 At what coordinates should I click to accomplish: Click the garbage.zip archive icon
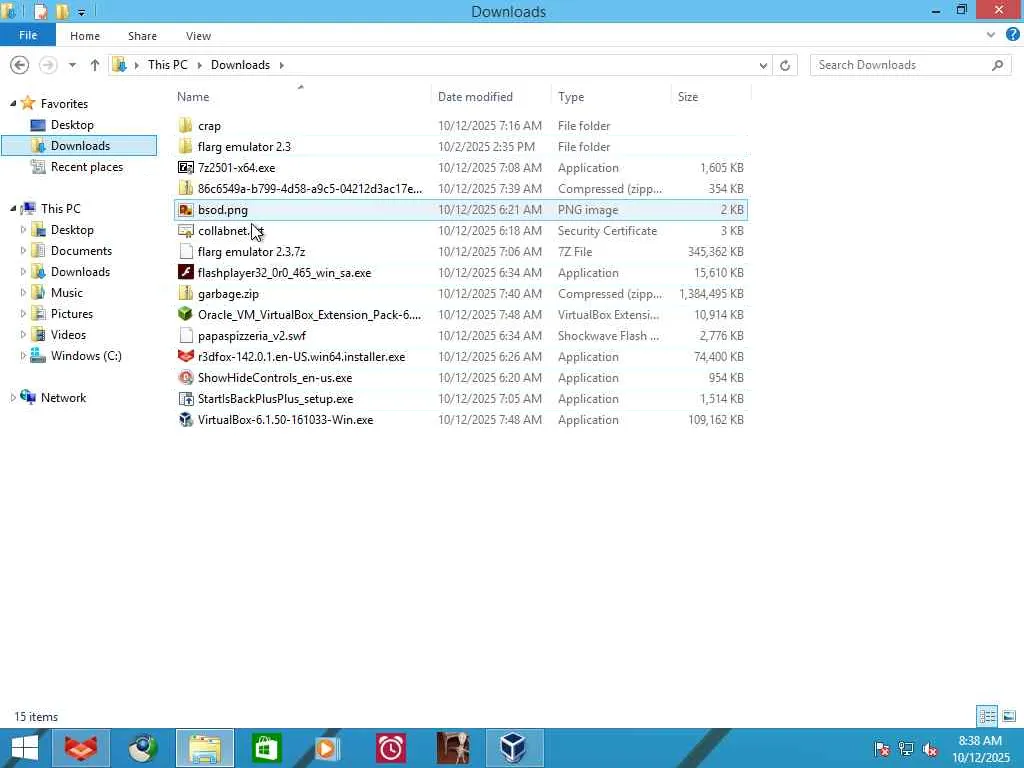tap(185, 294)
